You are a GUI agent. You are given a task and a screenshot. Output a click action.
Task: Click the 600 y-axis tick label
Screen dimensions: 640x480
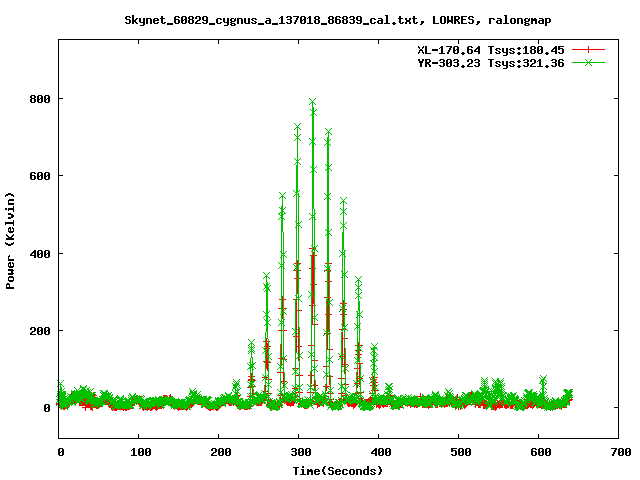point(40,176)
